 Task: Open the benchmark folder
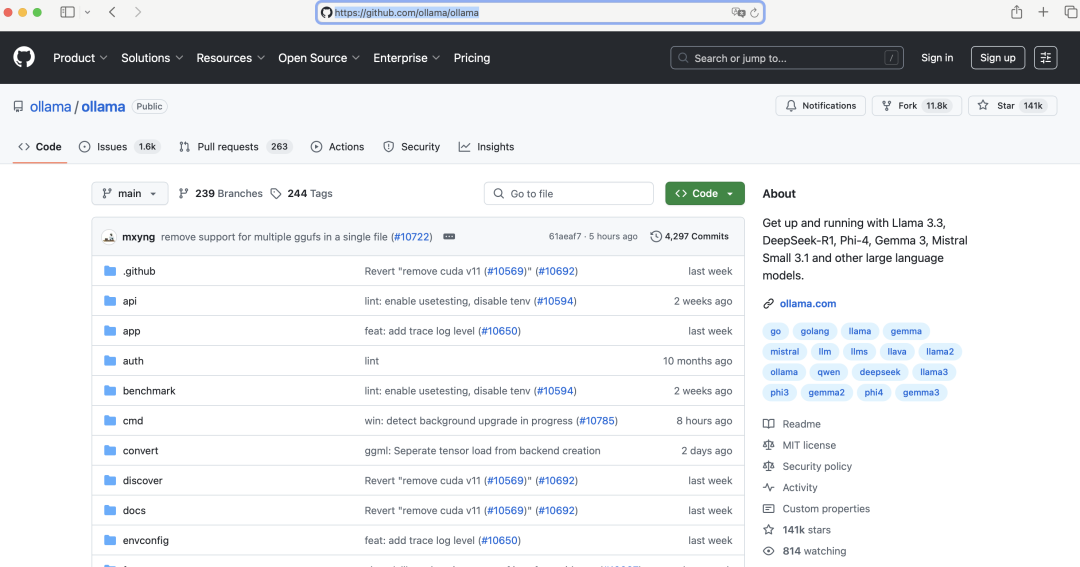[149, 391]
